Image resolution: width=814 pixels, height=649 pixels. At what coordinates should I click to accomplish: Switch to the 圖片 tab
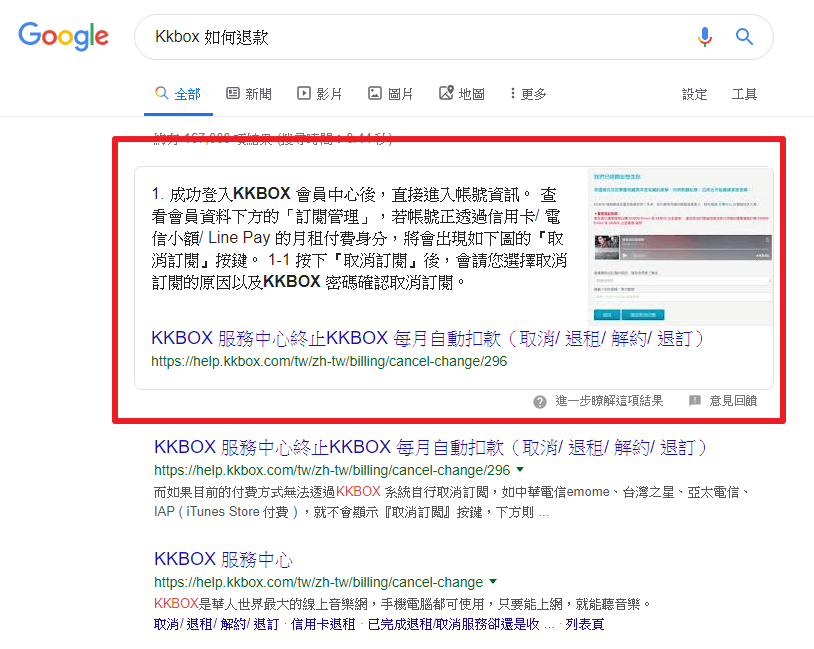tap(391, 94)
